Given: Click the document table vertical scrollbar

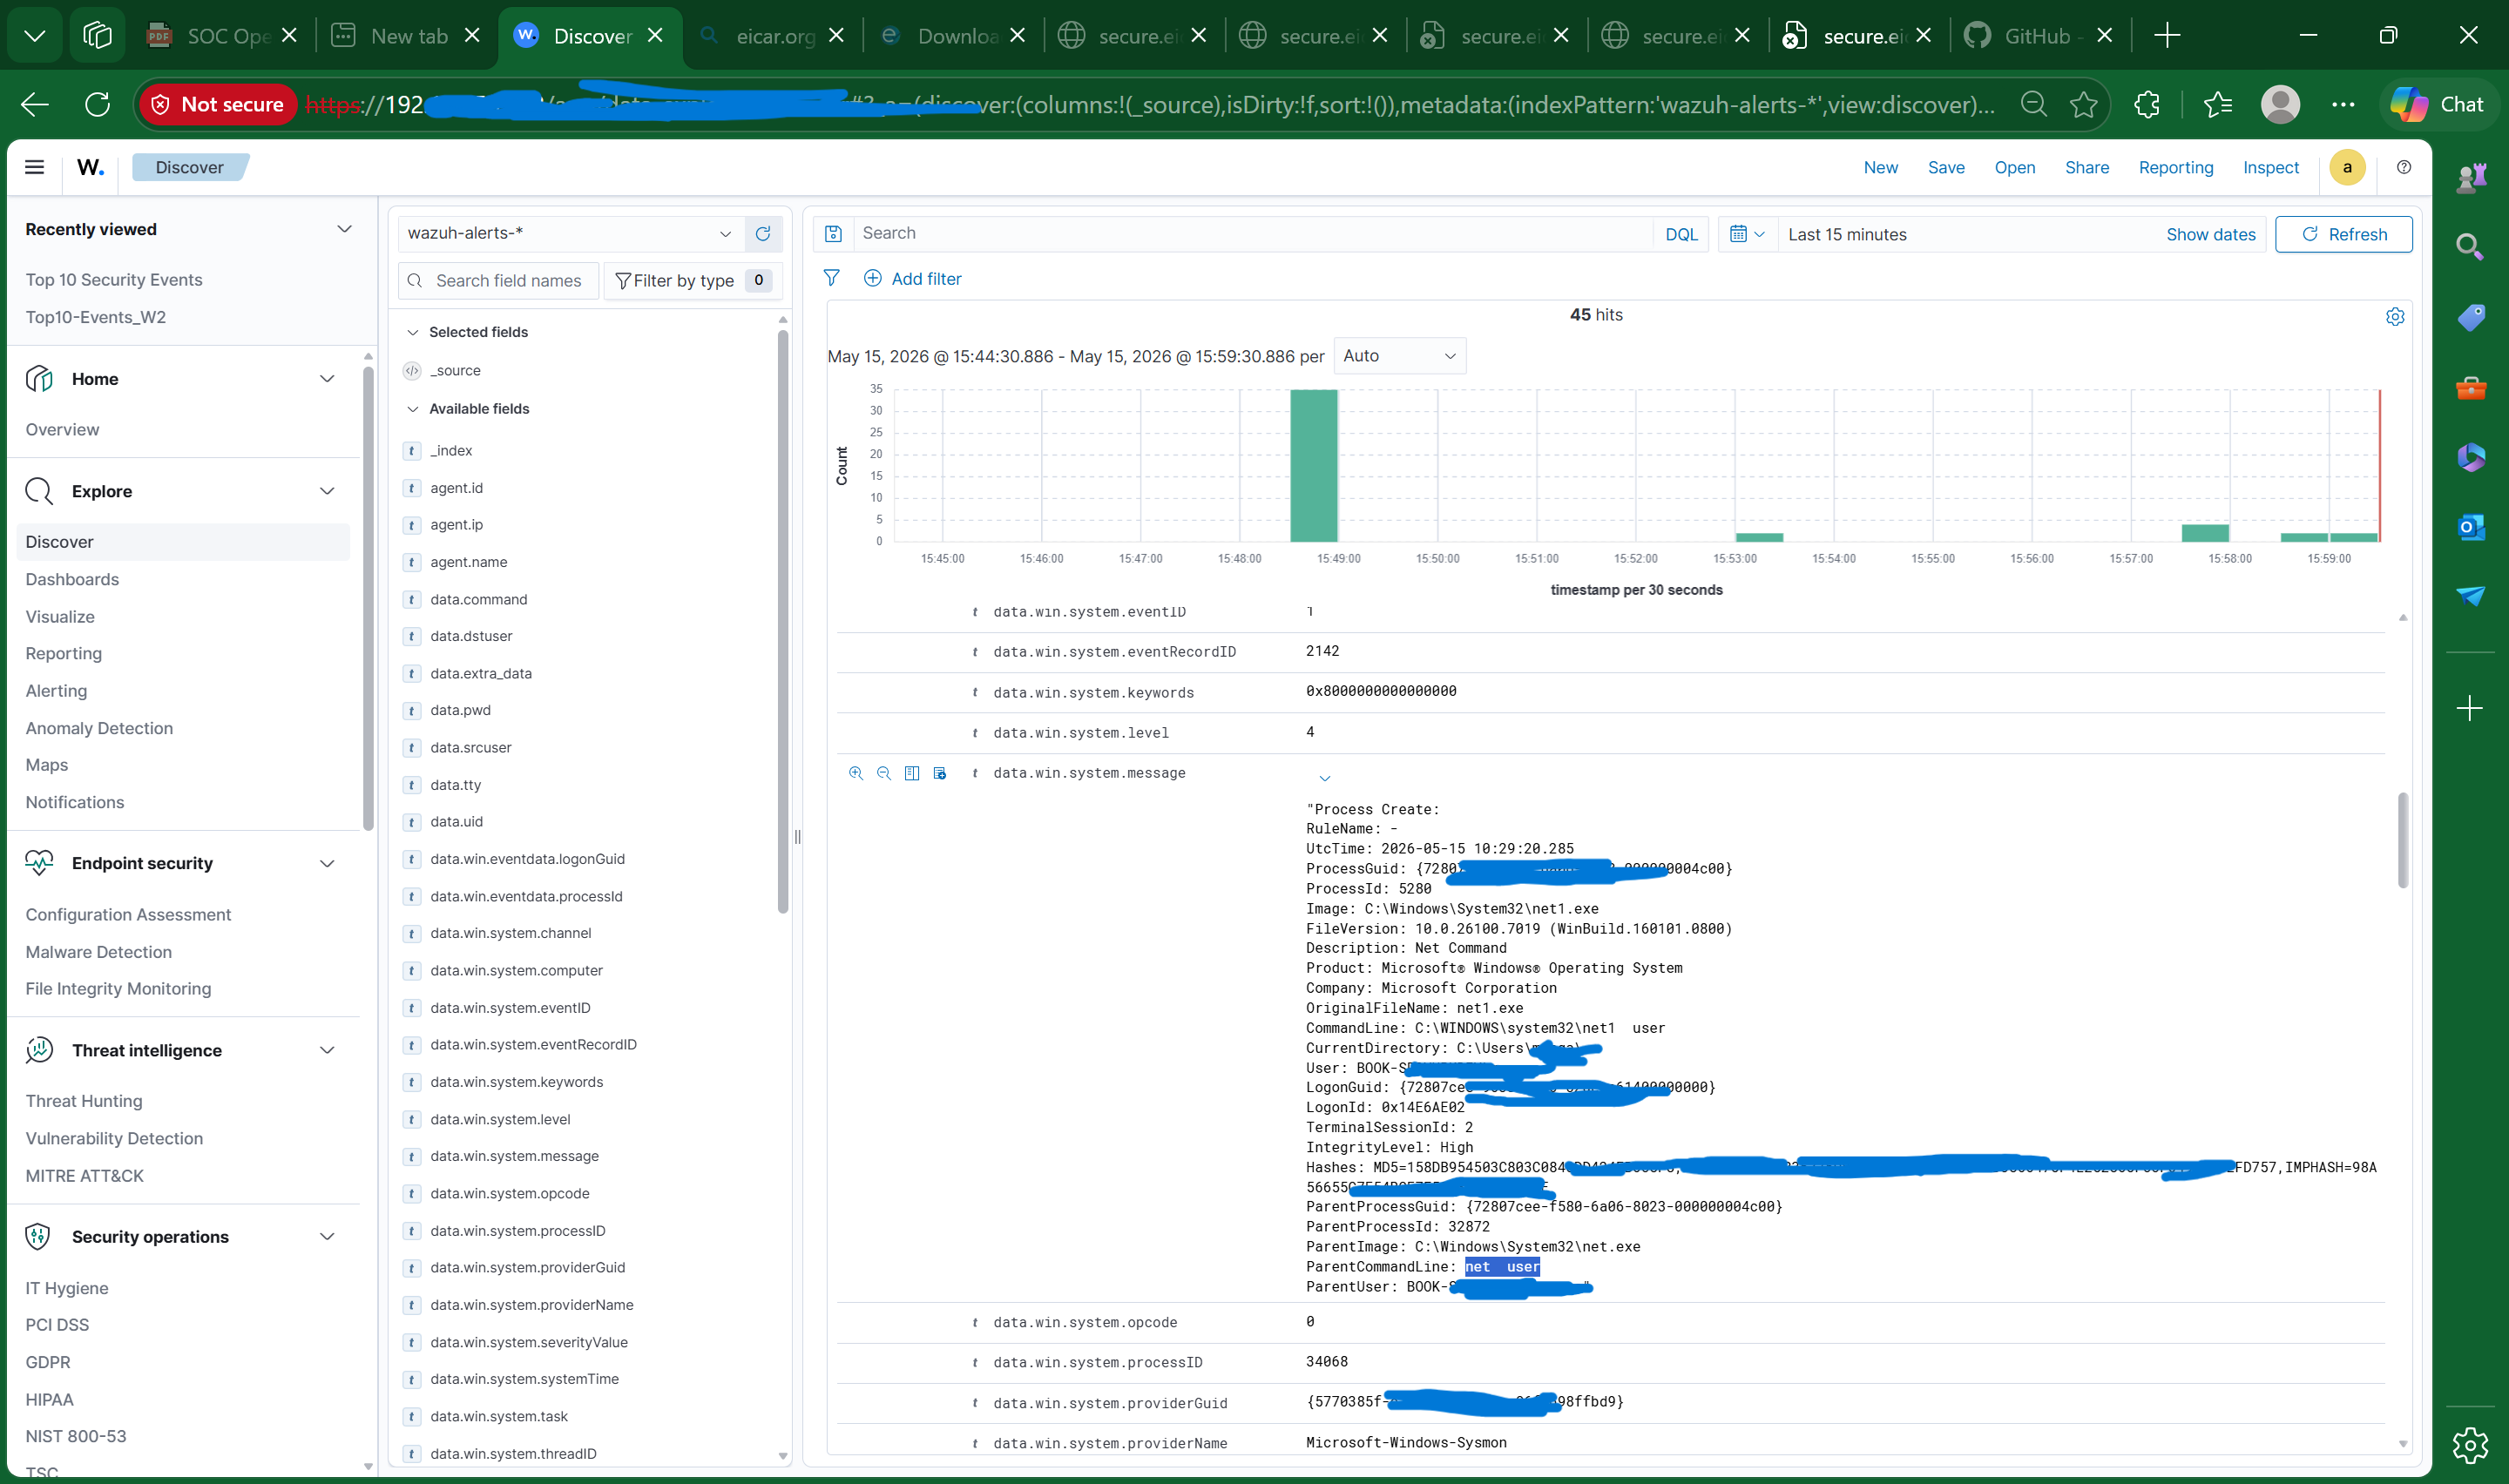Looking at the screenshot, I should 2402,840.
